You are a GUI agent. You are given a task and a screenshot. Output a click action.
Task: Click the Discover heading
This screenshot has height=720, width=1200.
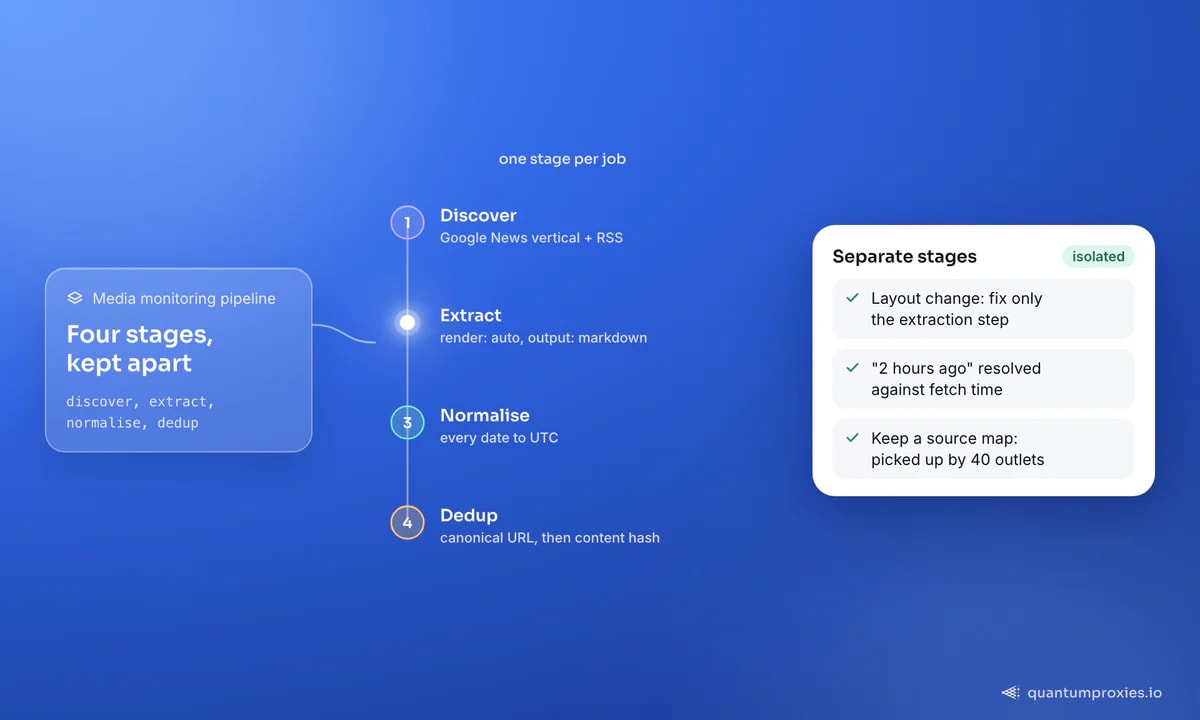coord(478,215)
